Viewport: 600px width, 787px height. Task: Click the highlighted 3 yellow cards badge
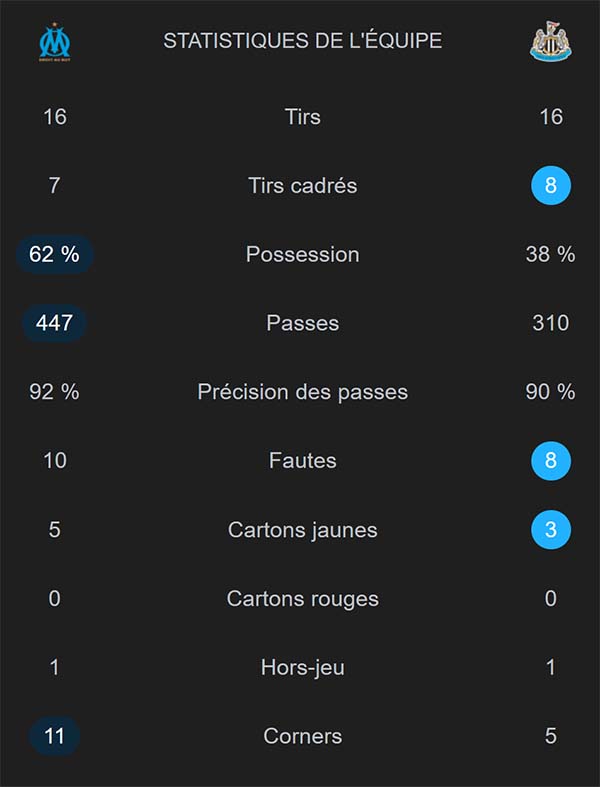551,530
